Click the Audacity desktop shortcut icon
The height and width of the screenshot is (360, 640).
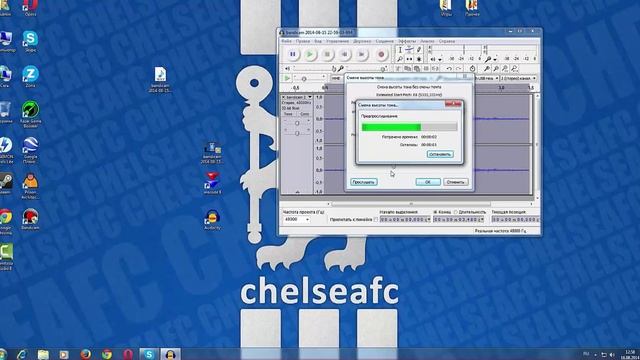[212, 220]
